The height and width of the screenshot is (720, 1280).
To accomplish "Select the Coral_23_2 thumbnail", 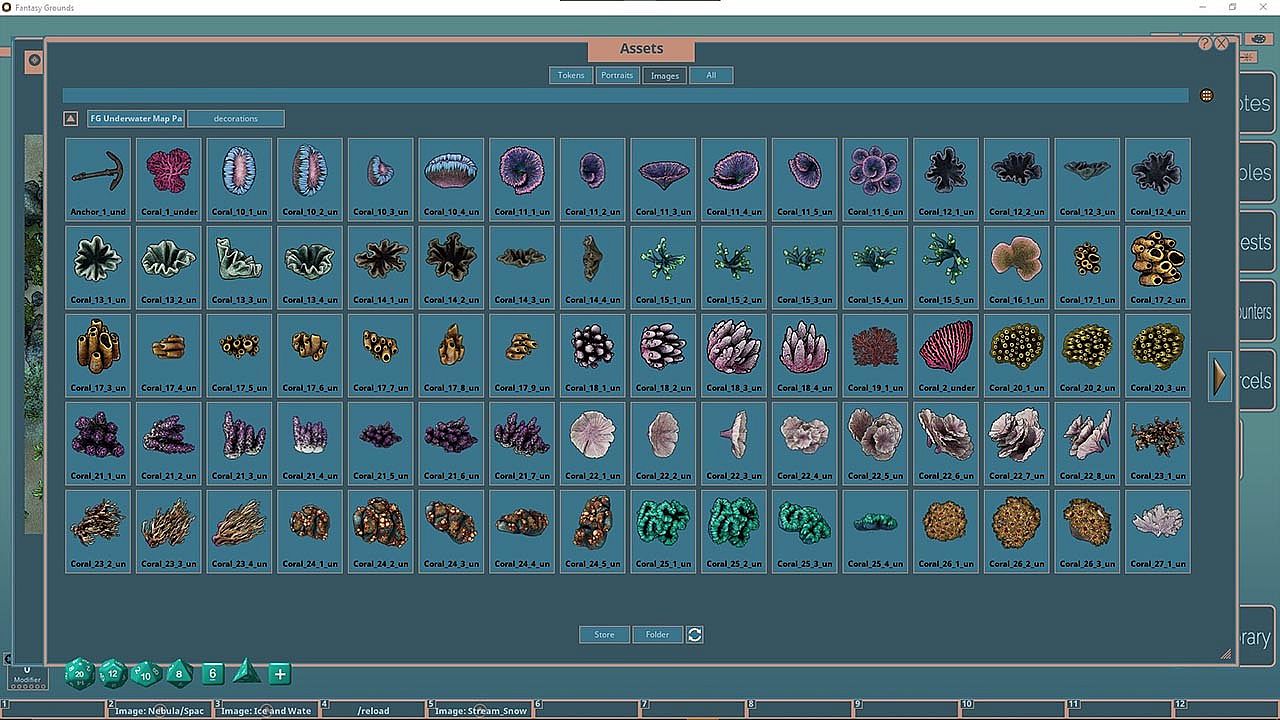I will click(x=98, y=531).
